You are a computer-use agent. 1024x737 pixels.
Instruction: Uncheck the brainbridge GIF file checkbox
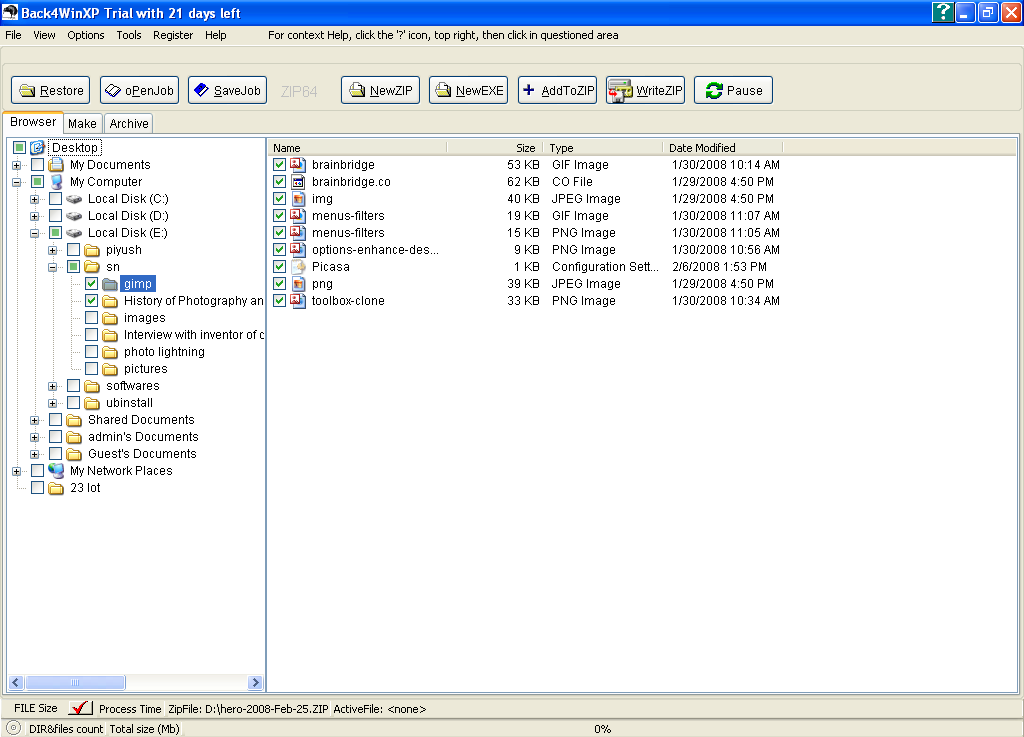[x=280, y=165]
